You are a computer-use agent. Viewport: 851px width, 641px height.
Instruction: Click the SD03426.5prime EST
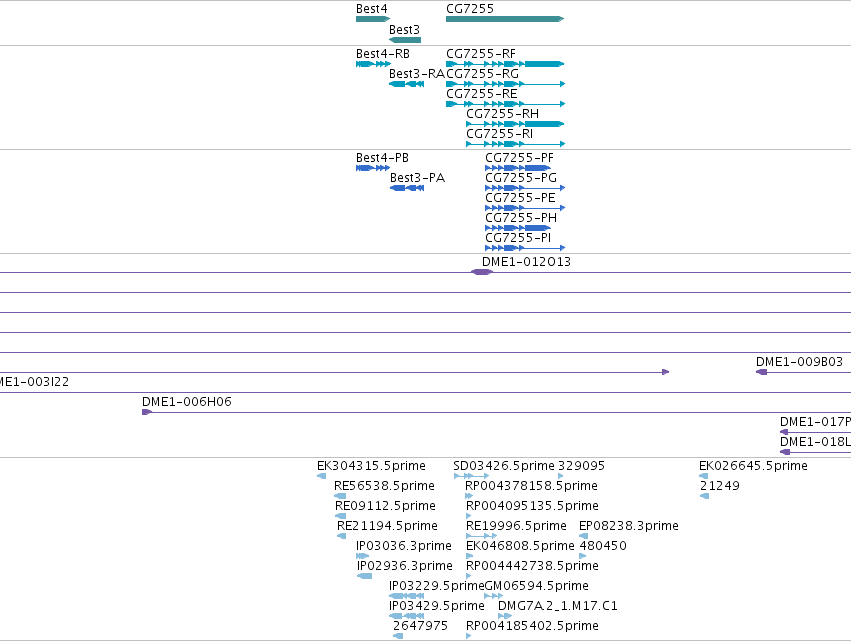pyautogui.click(x=471, y=476)
